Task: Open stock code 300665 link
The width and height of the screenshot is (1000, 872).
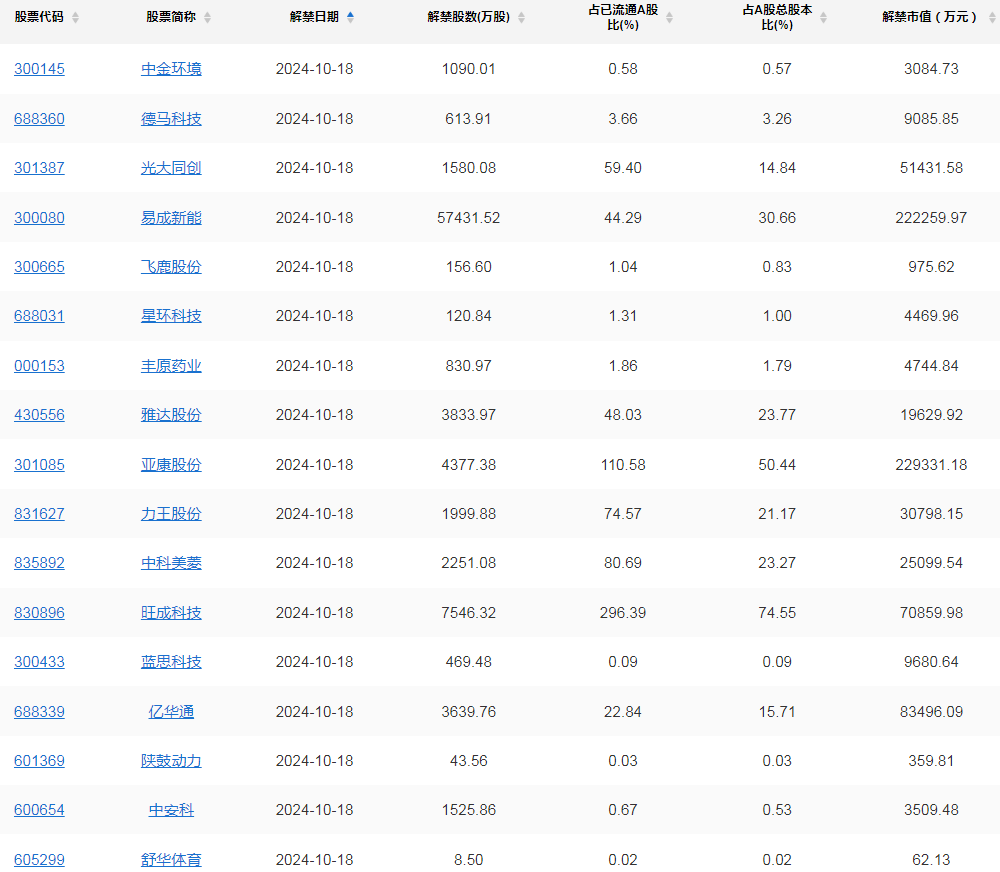Action: click(40, 267)
